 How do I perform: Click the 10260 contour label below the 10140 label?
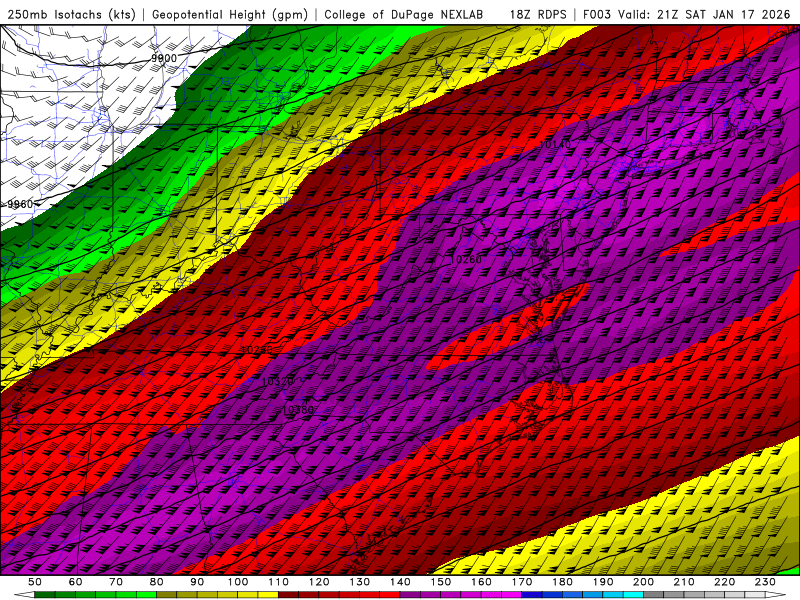coord(465,259)
